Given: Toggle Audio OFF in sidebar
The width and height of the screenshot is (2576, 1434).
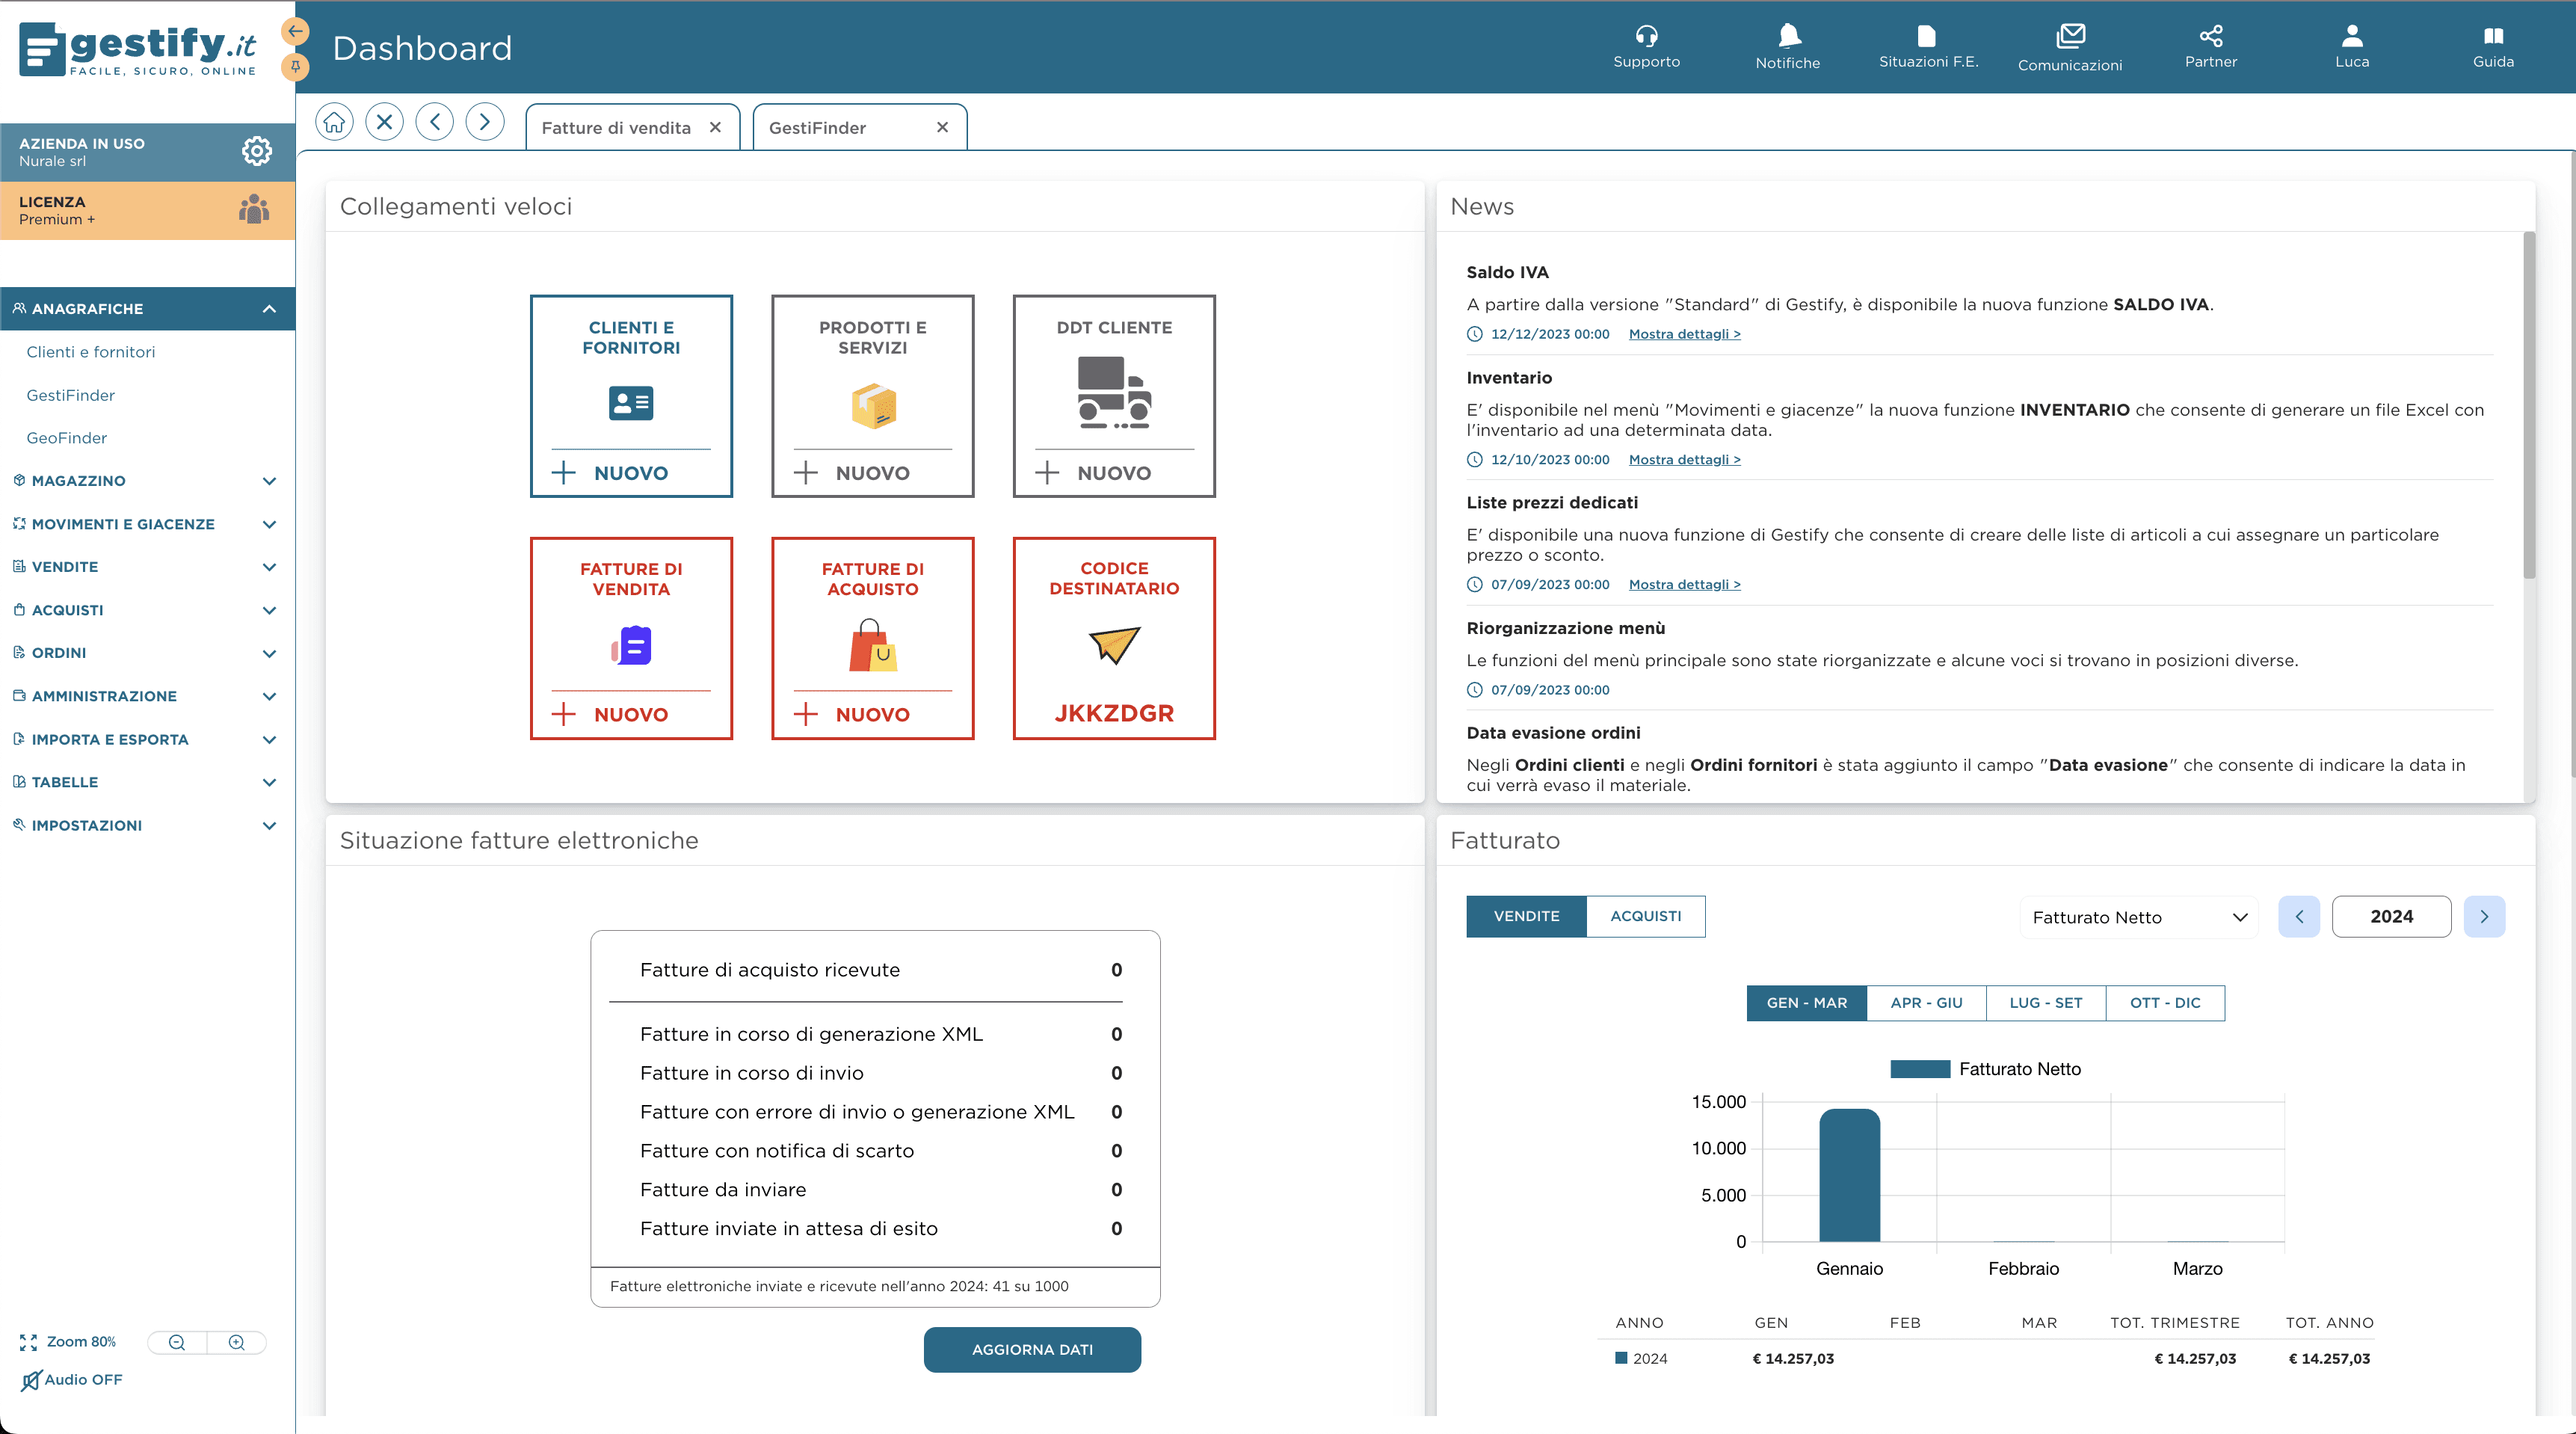Looking at the screenshot, I should [71, 1380].
